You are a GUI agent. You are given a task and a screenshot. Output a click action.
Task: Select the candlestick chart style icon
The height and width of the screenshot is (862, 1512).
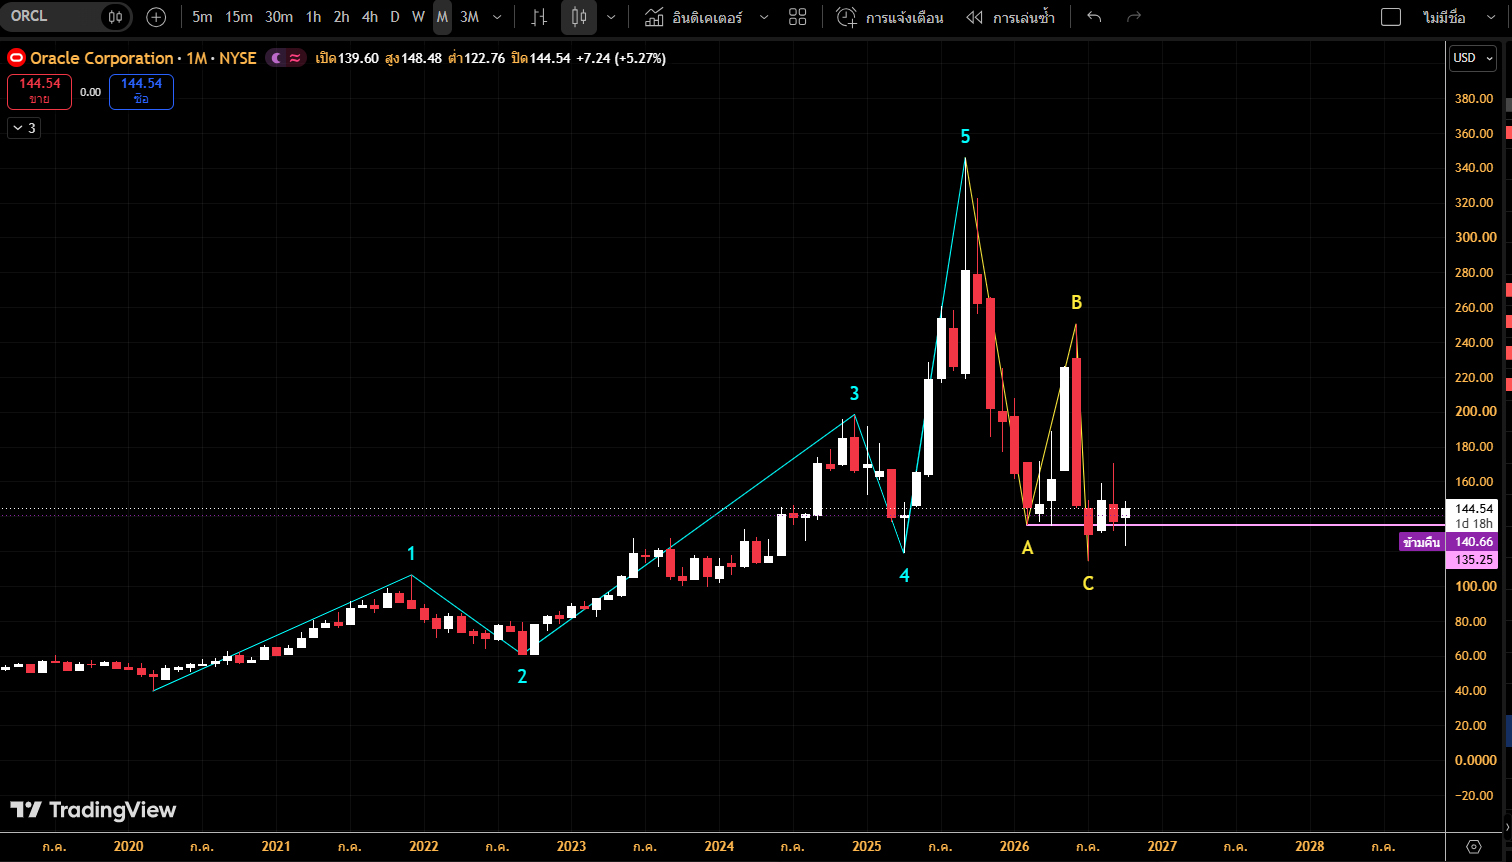pos(578,16)
